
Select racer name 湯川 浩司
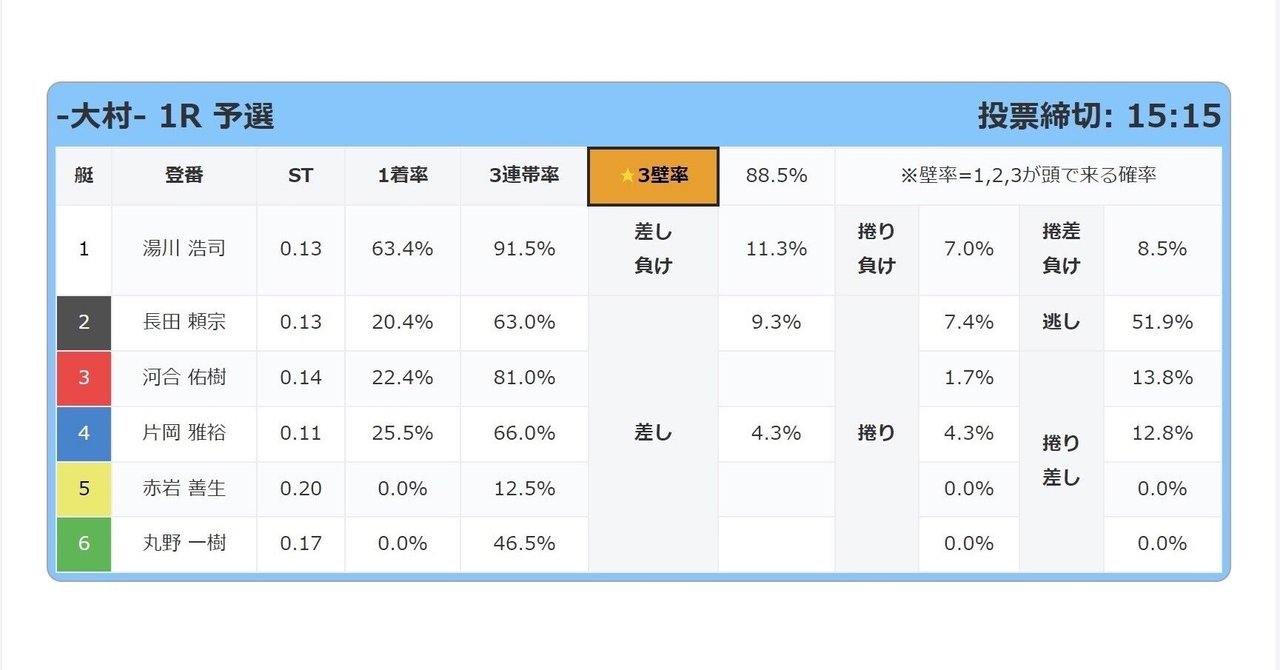(184, 248)
